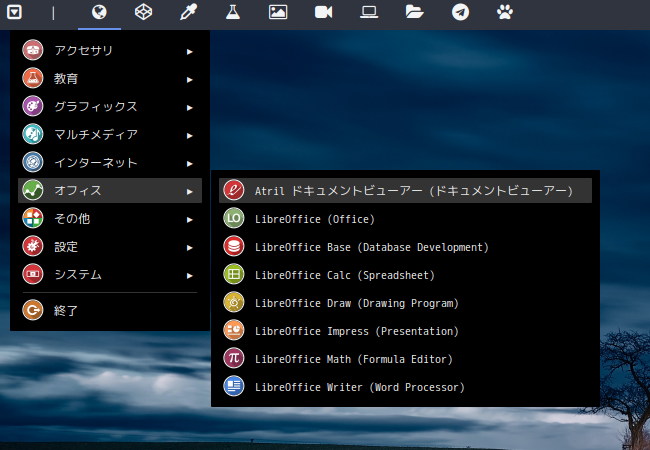Launch Telegram paper plane icon

[460, 12]
